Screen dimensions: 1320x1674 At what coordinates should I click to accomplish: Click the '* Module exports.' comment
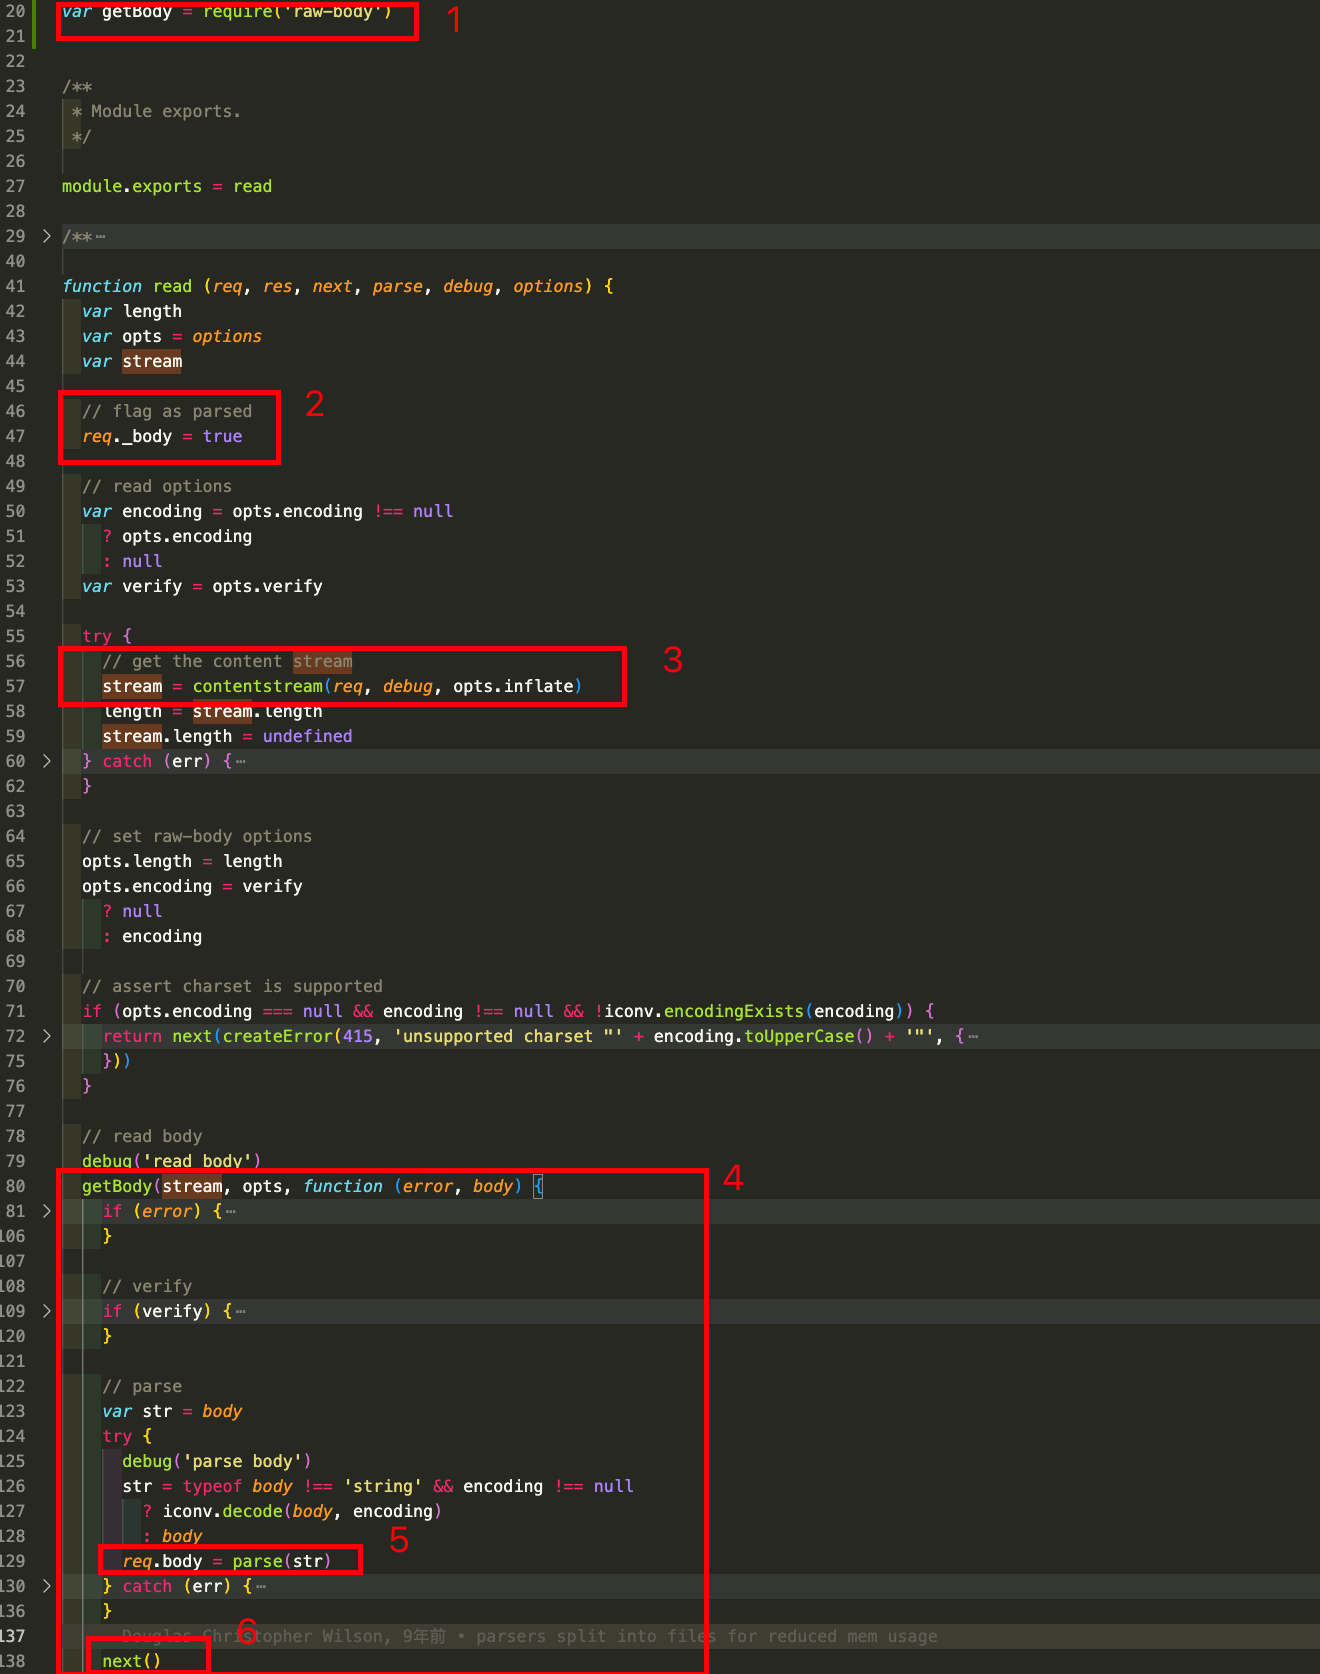tap(156, 111)
